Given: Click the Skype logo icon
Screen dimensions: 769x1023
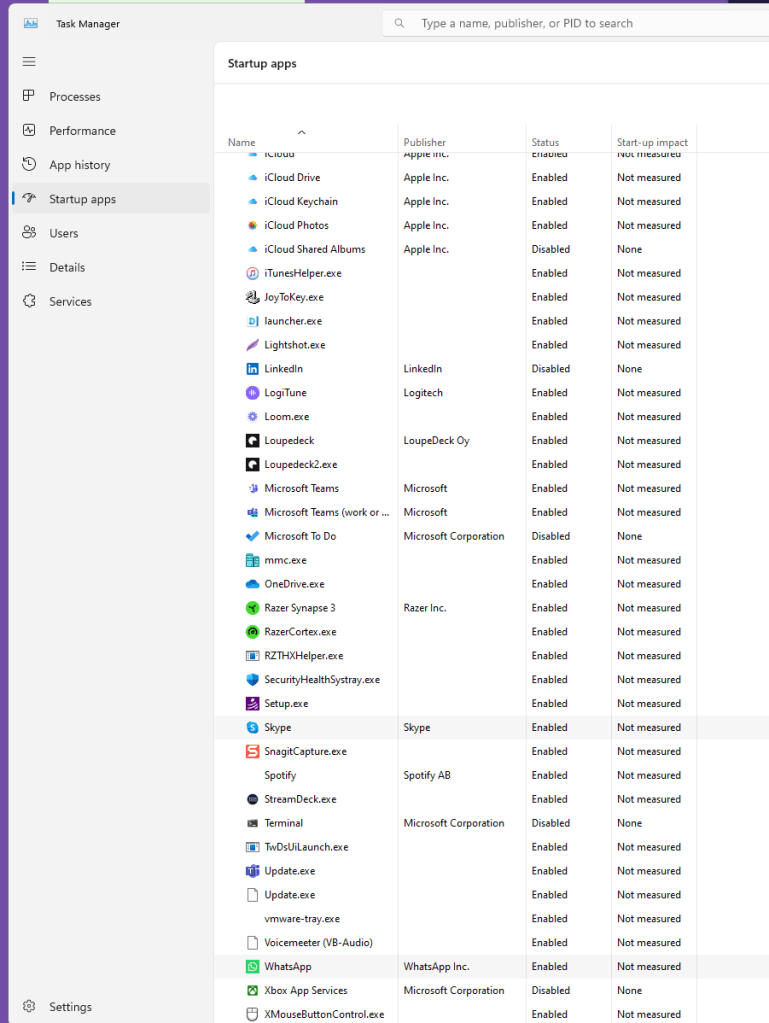Looking at the screenshot, I should pyautogui.click(x=252, y=727).
